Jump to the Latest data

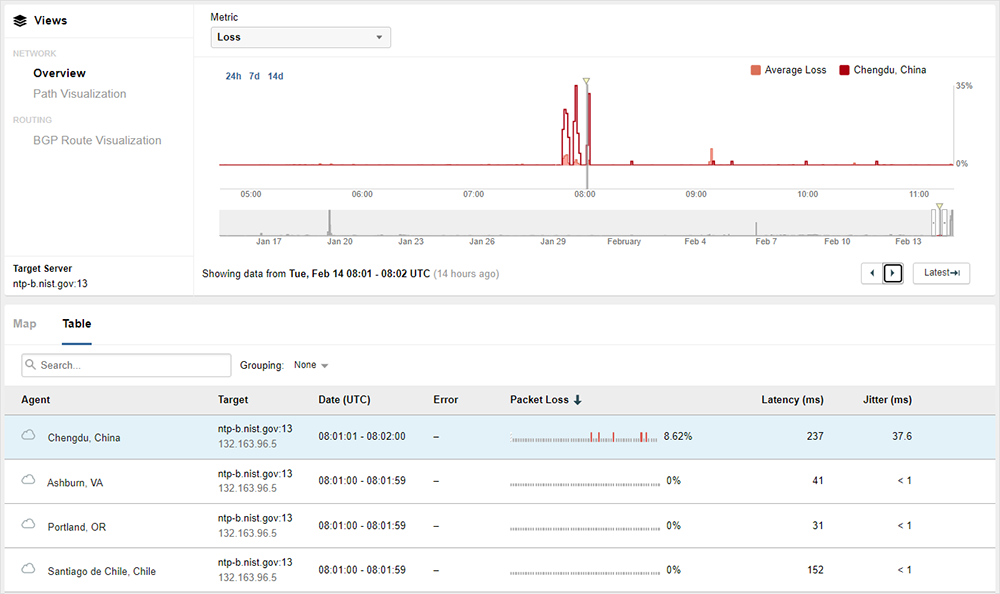tap(941, 273)
